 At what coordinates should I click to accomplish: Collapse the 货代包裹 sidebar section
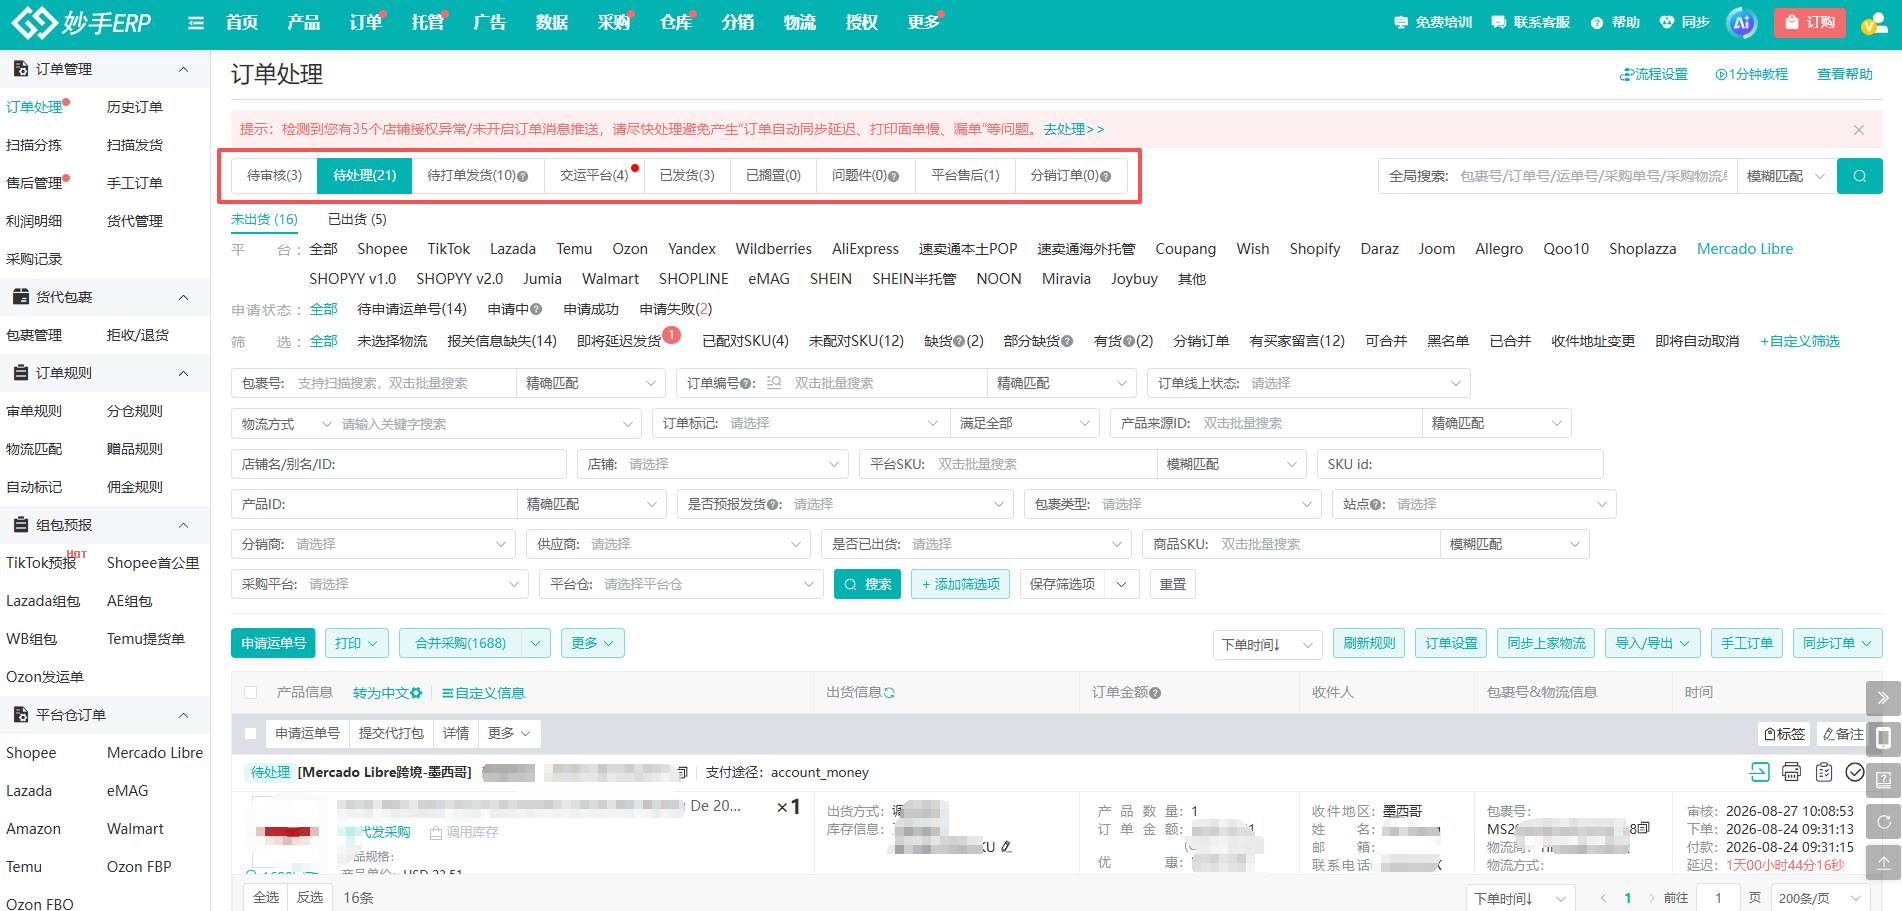(183, 297)
